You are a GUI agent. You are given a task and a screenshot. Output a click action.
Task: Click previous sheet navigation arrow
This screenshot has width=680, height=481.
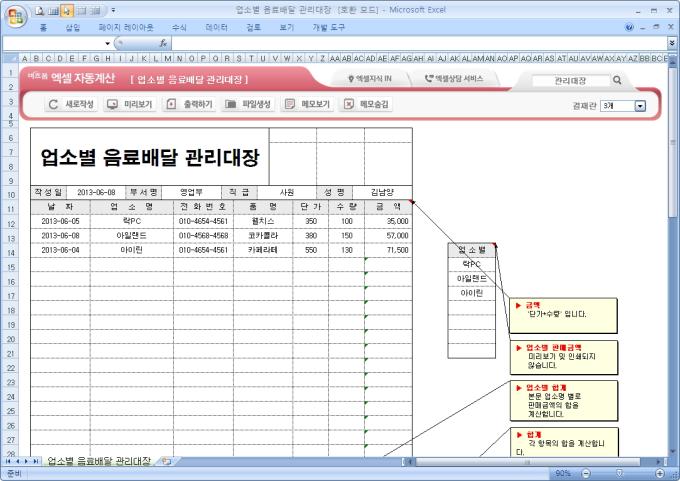[x=17, y=461]
